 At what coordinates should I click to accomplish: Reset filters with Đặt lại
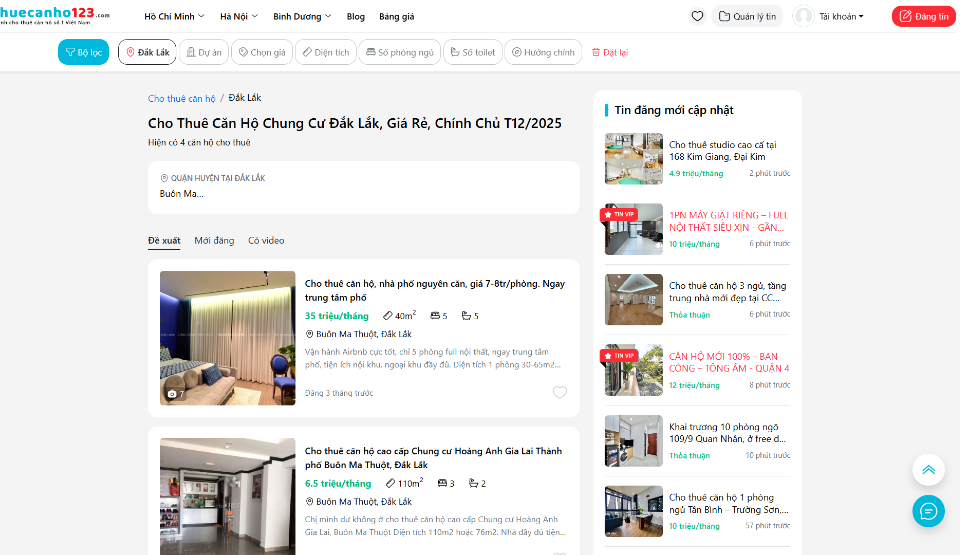[610, 53]
